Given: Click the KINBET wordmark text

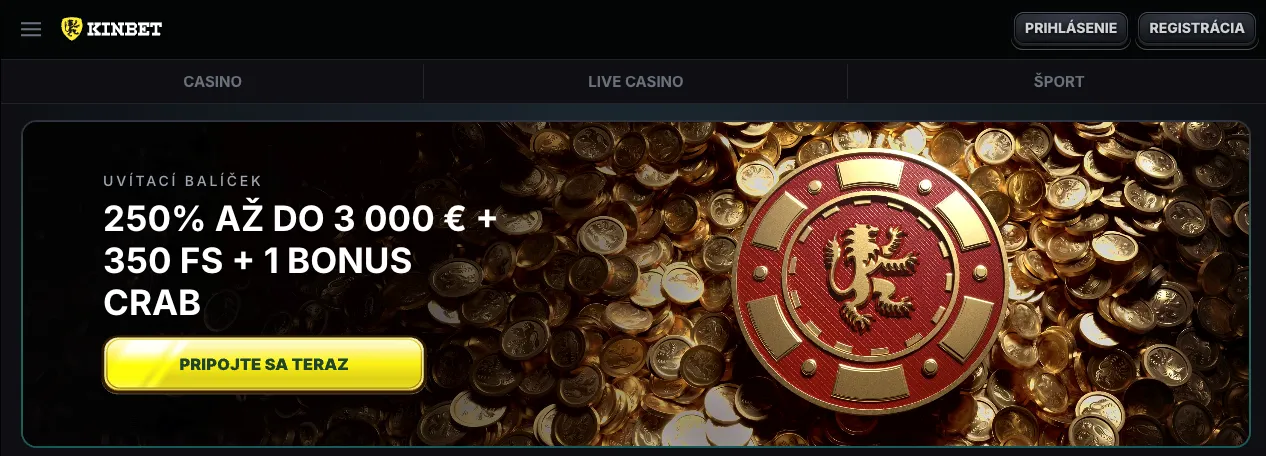Looking at the screenshot, I should (x=124, y=29).
